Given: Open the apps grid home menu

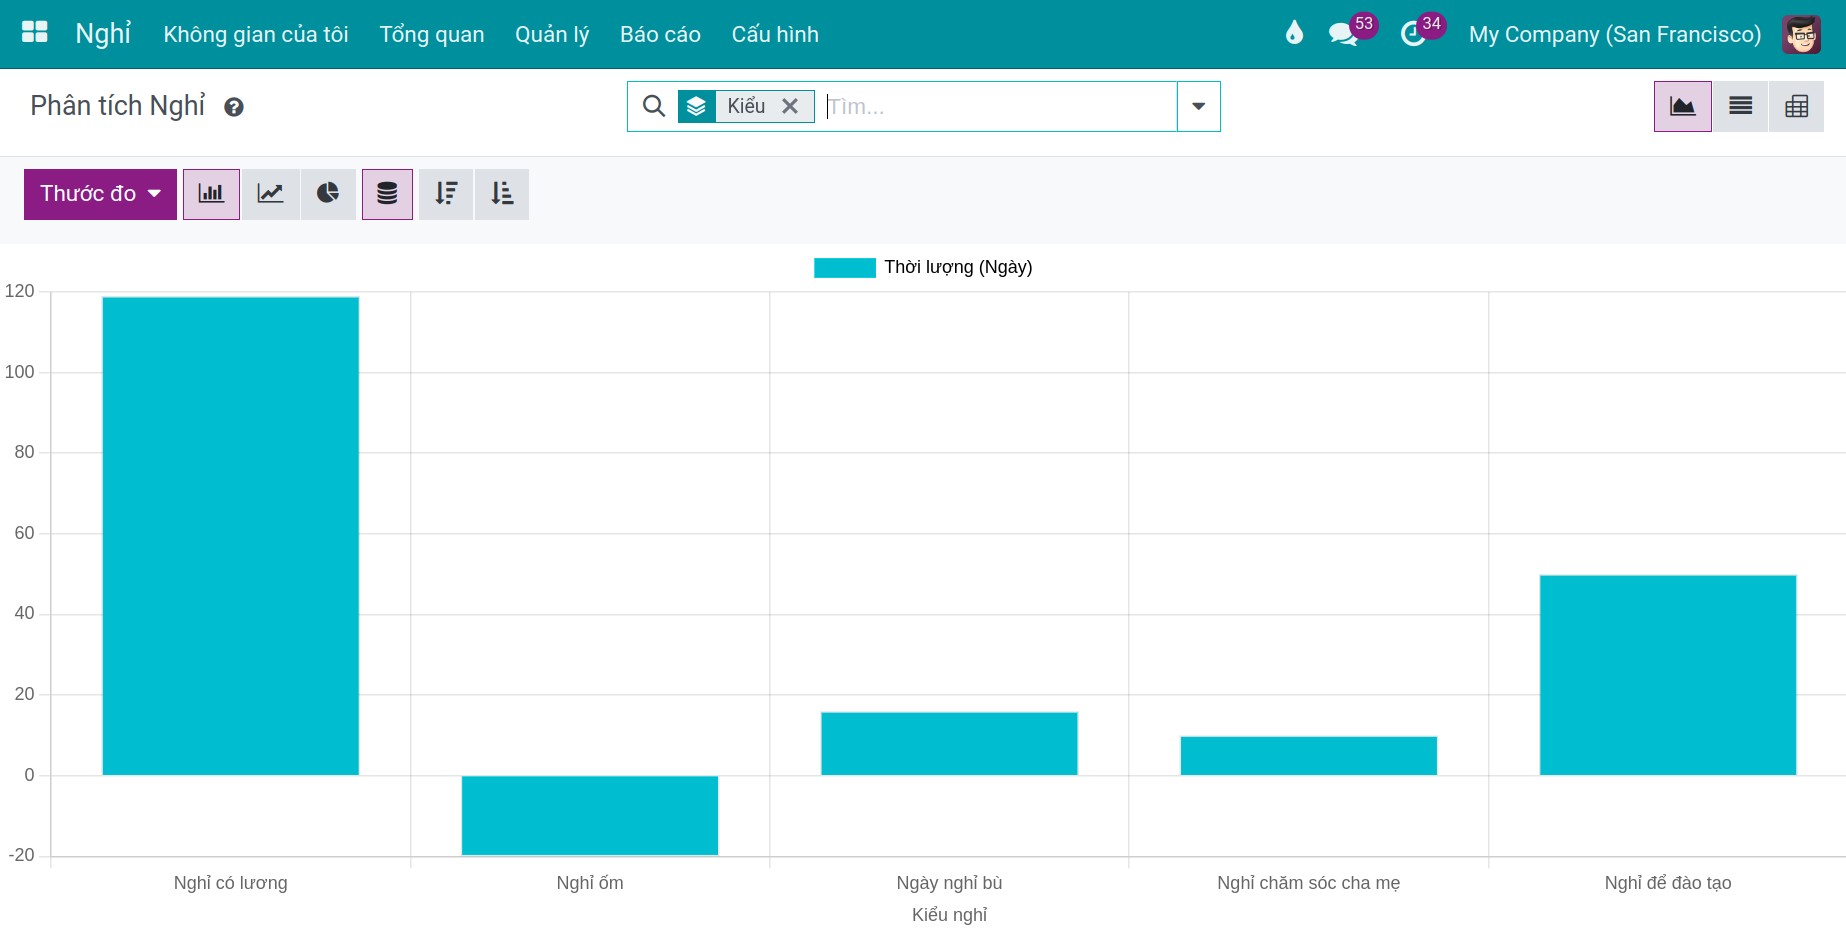Looking at the screenshot, I should tap(35, 33).
